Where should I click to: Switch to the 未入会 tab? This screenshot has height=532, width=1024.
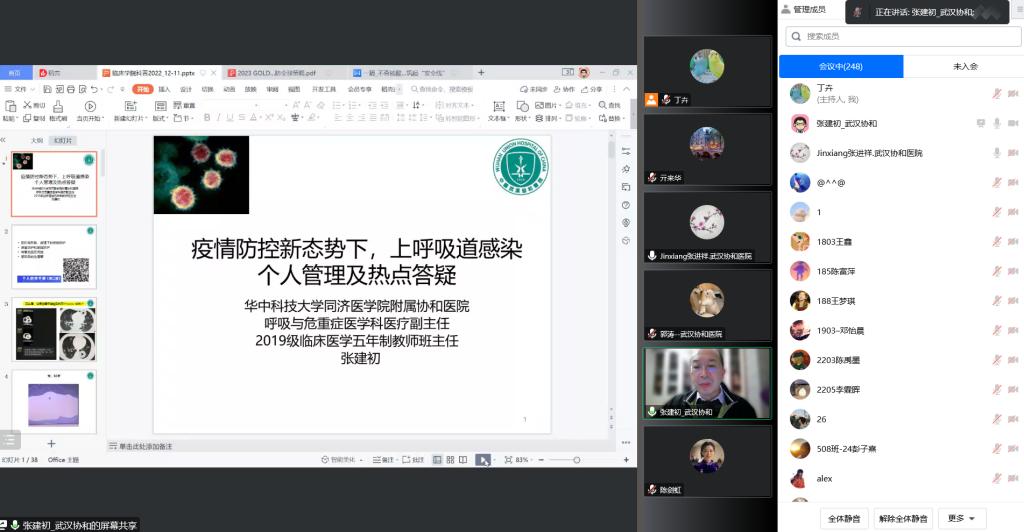point(965,66)
